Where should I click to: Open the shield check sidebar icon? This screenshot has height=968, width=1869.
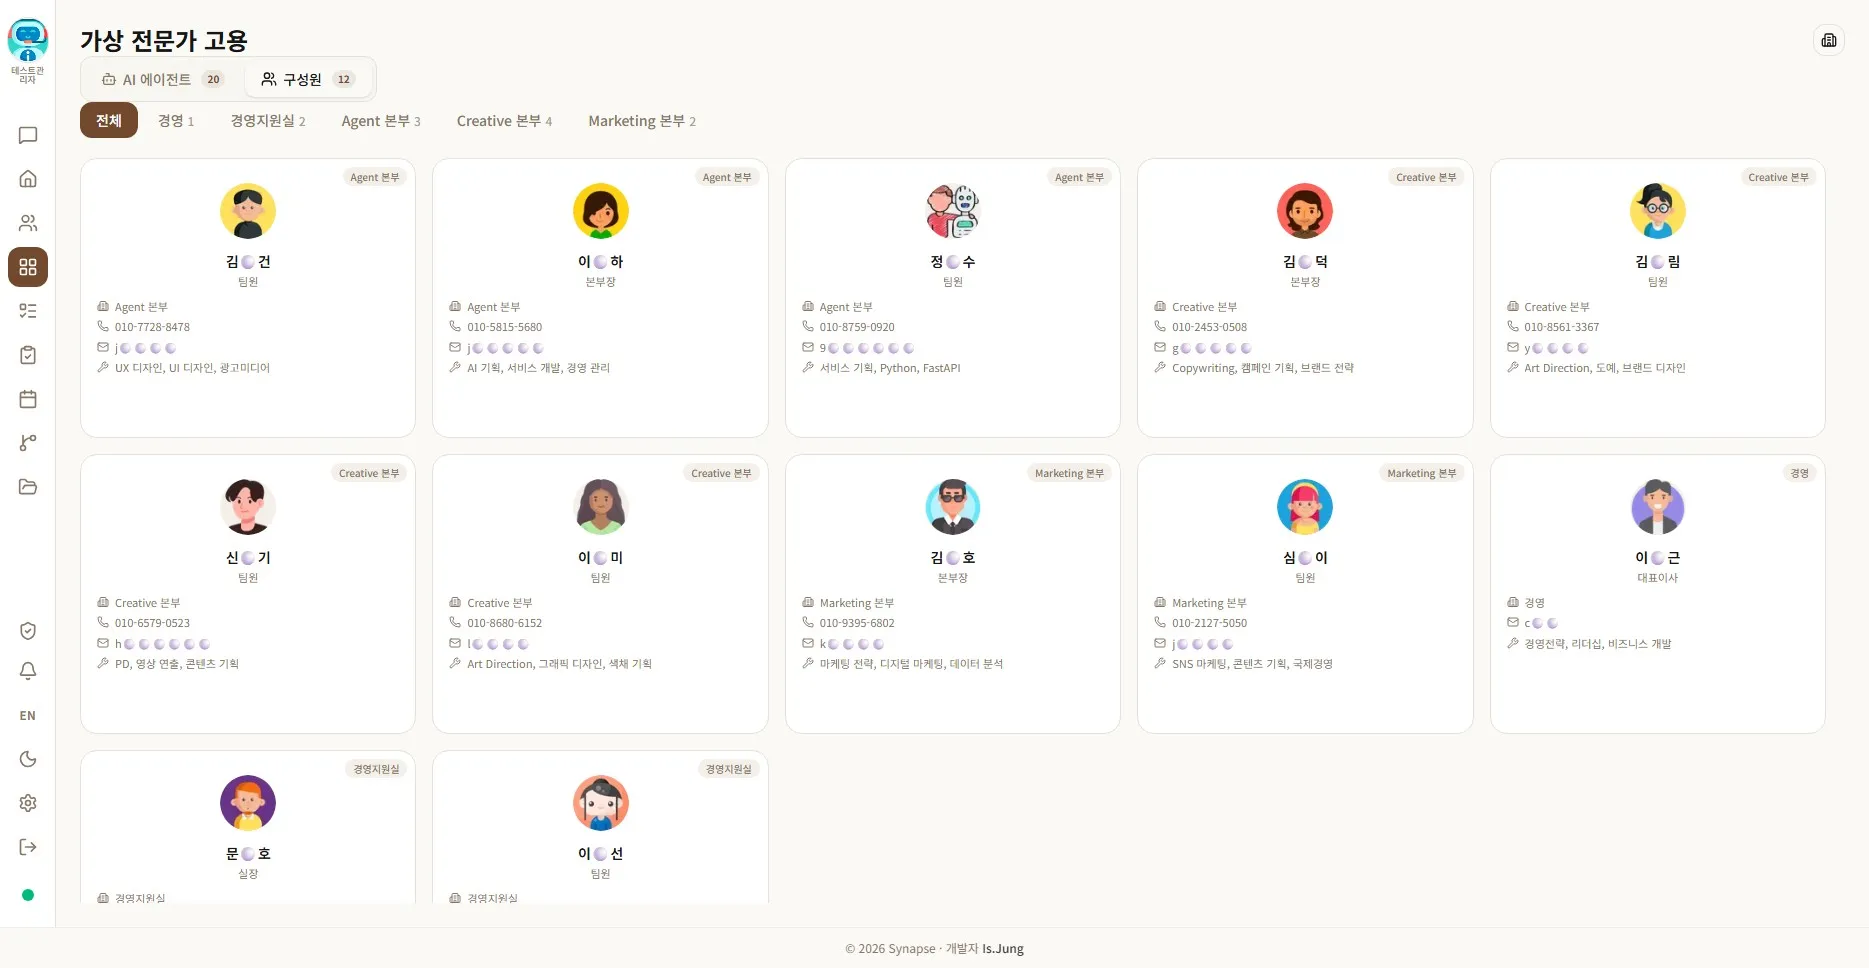click(x=28, y=631)
